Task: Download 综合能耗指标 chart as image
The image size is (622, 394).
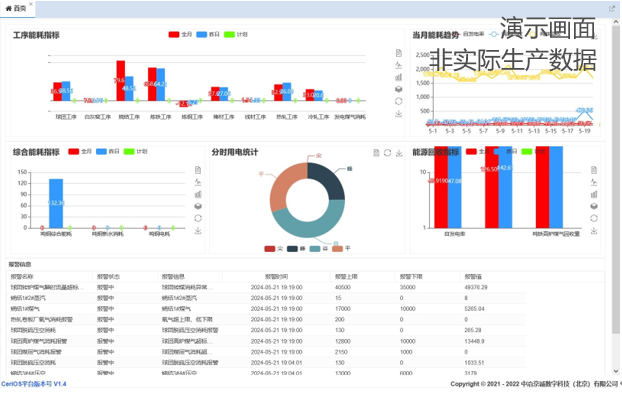Action: point(198,231)
